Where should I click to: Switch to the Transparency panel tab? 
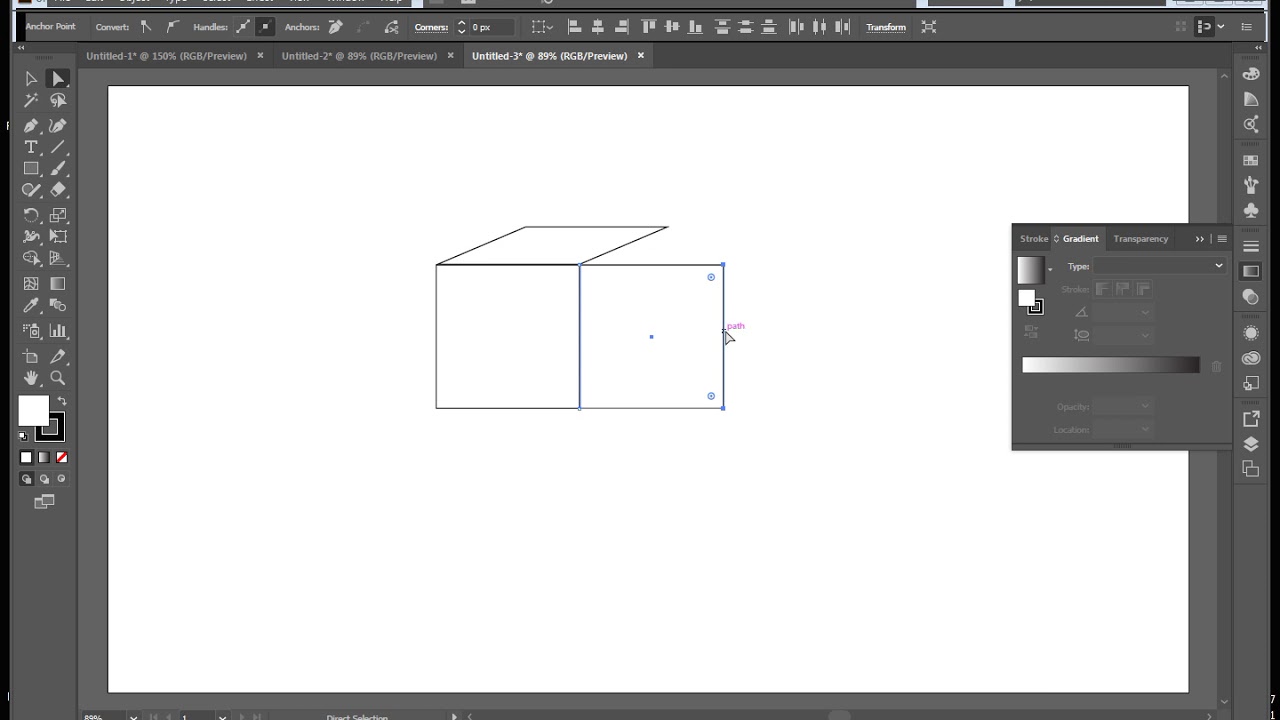pyautogui.click(x=1141, y=239)
